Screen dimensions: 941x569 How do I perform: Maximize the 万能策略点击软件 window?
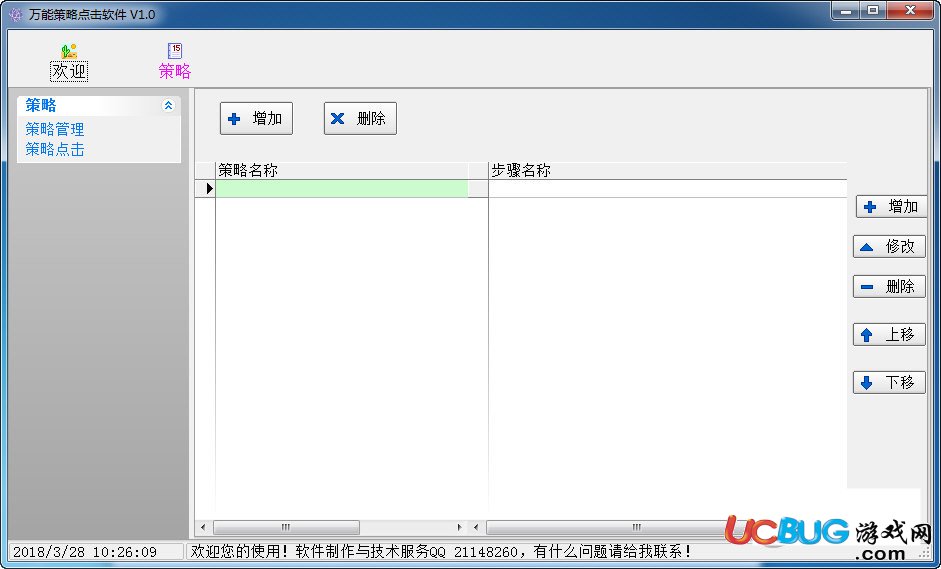click(873, 10)
